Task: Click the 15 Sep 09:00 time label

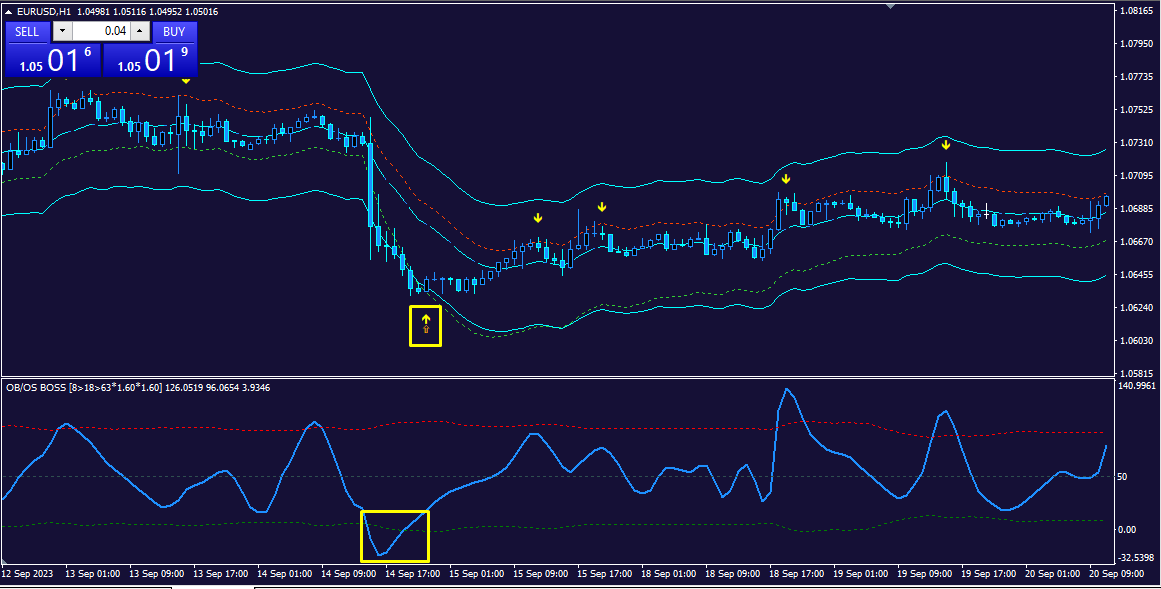Action: point(539,573)
